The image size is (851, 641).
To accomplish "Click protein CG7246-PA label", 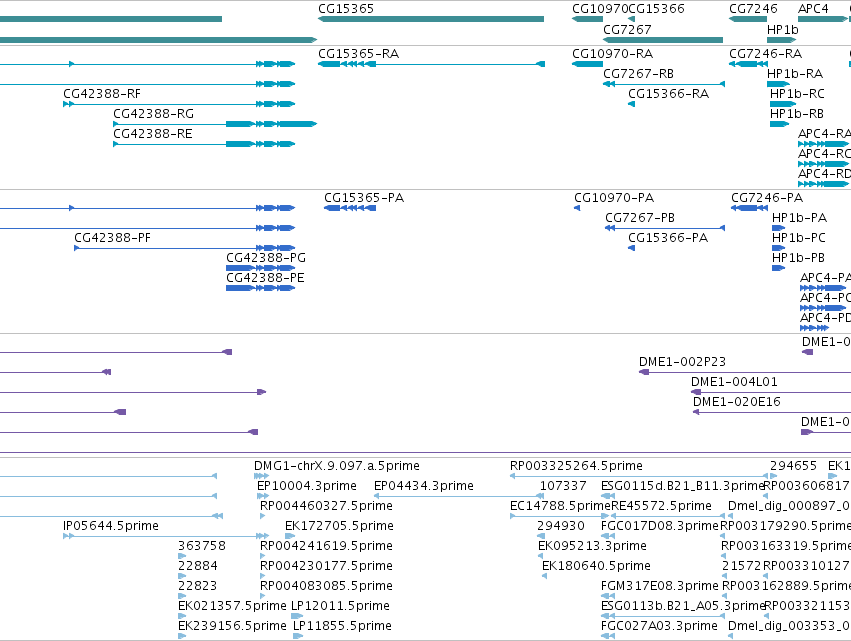I will tap(767, 198).
